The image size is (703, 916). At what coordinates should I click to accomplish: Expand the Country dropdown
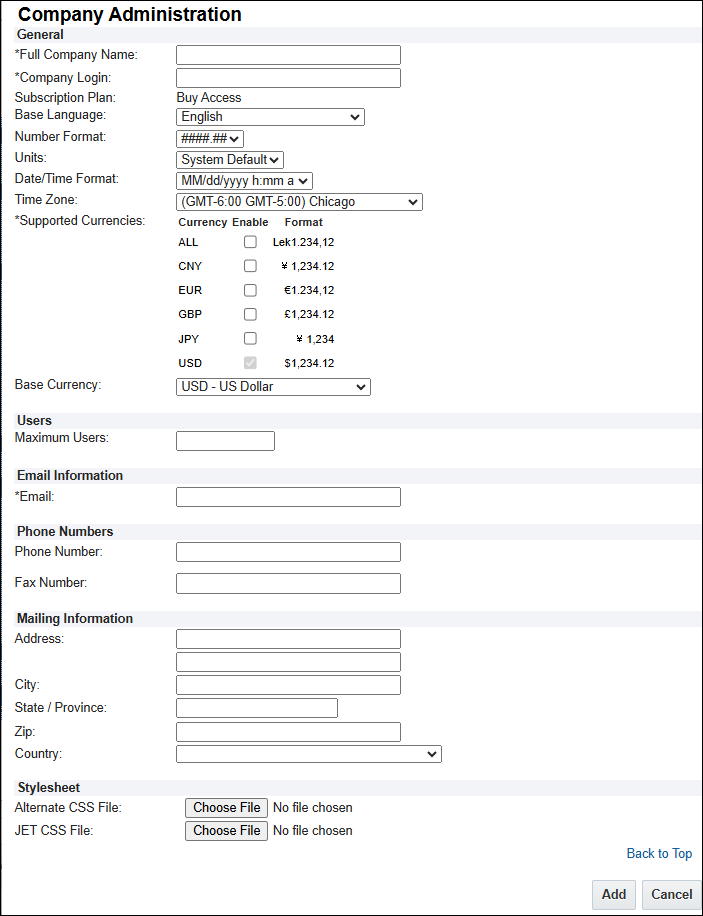click(x=308, y=754)
